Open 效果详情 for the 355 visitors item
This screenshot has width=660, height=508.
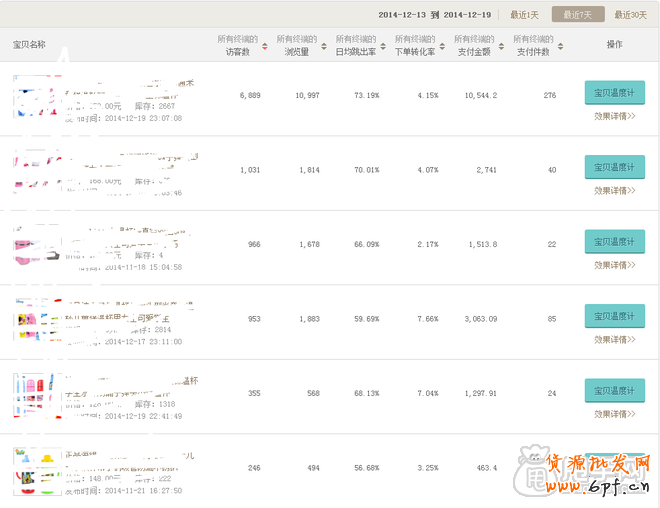coord(614,413)
